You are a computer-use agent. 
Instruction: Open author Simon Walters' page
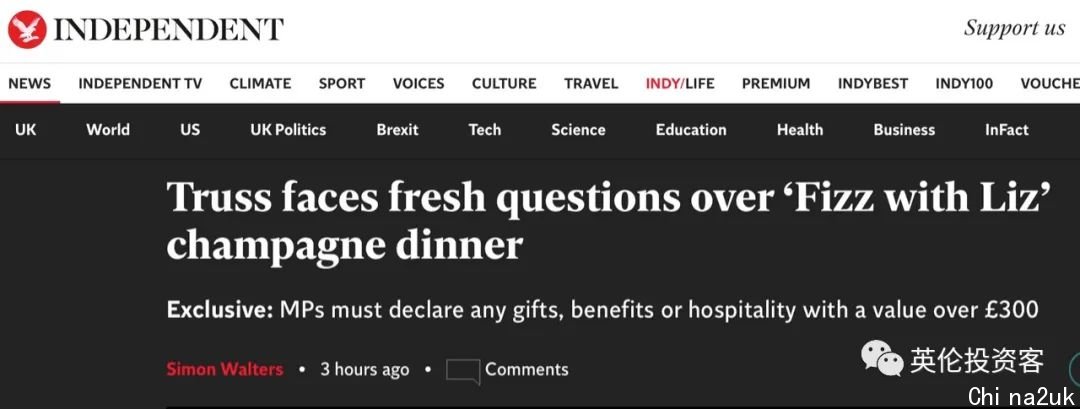coord(225,369)
